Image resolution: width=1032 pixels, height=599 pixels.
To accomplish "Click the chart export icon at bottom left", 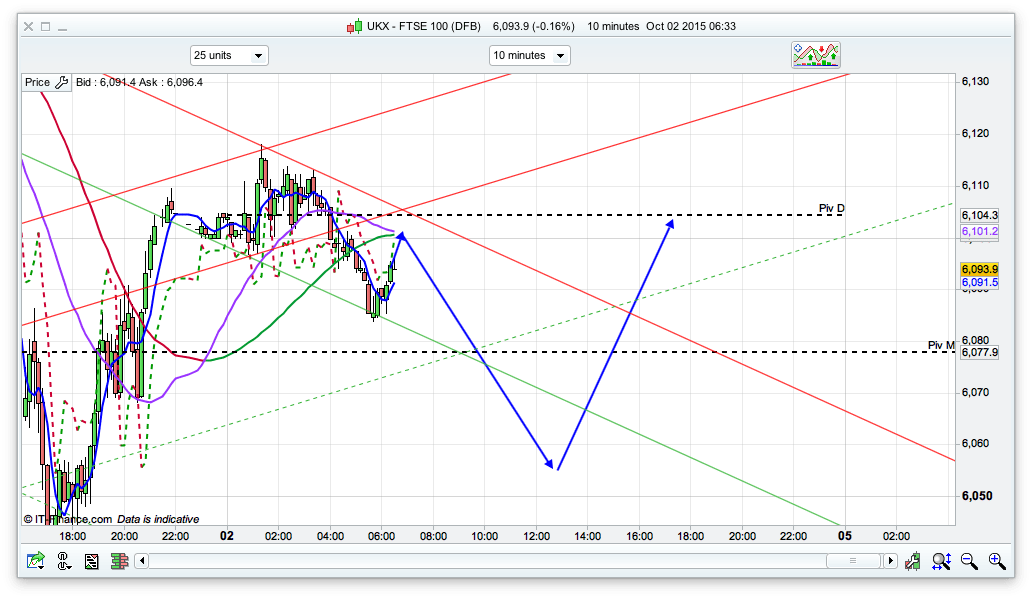I will click(x=36, y=562).
